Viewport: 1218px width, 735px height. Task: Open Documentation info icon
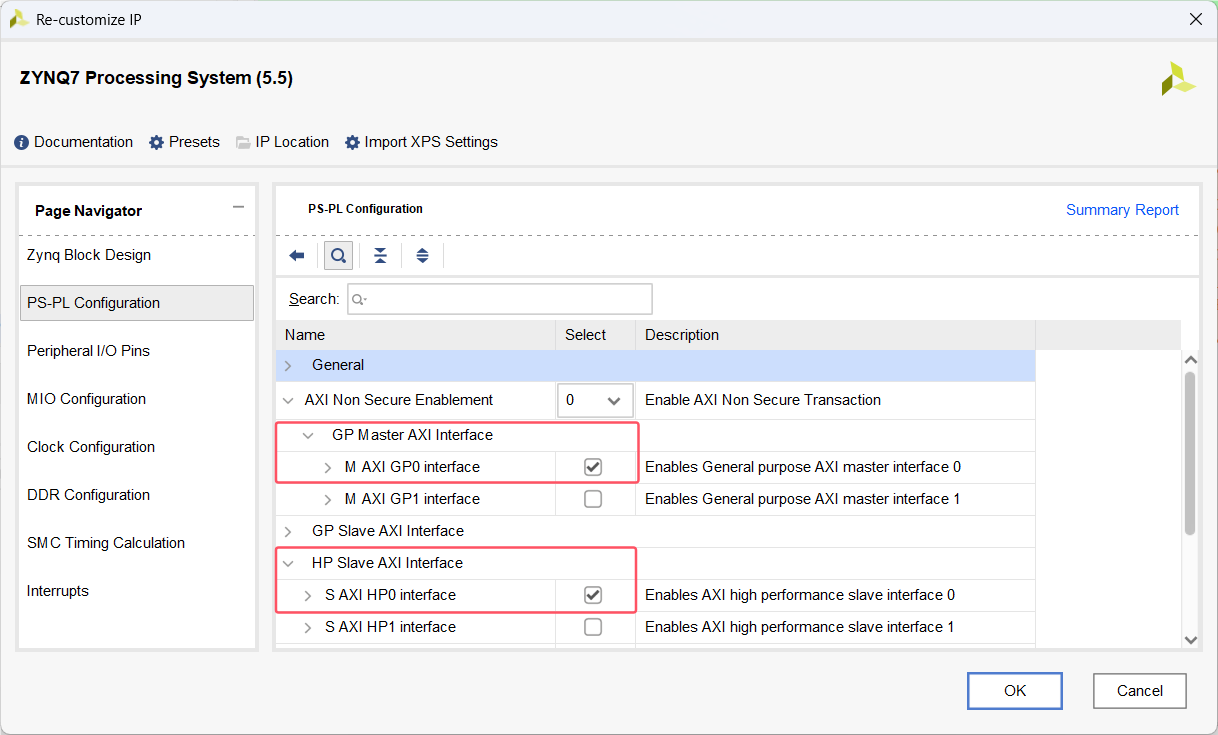point(22,143)
